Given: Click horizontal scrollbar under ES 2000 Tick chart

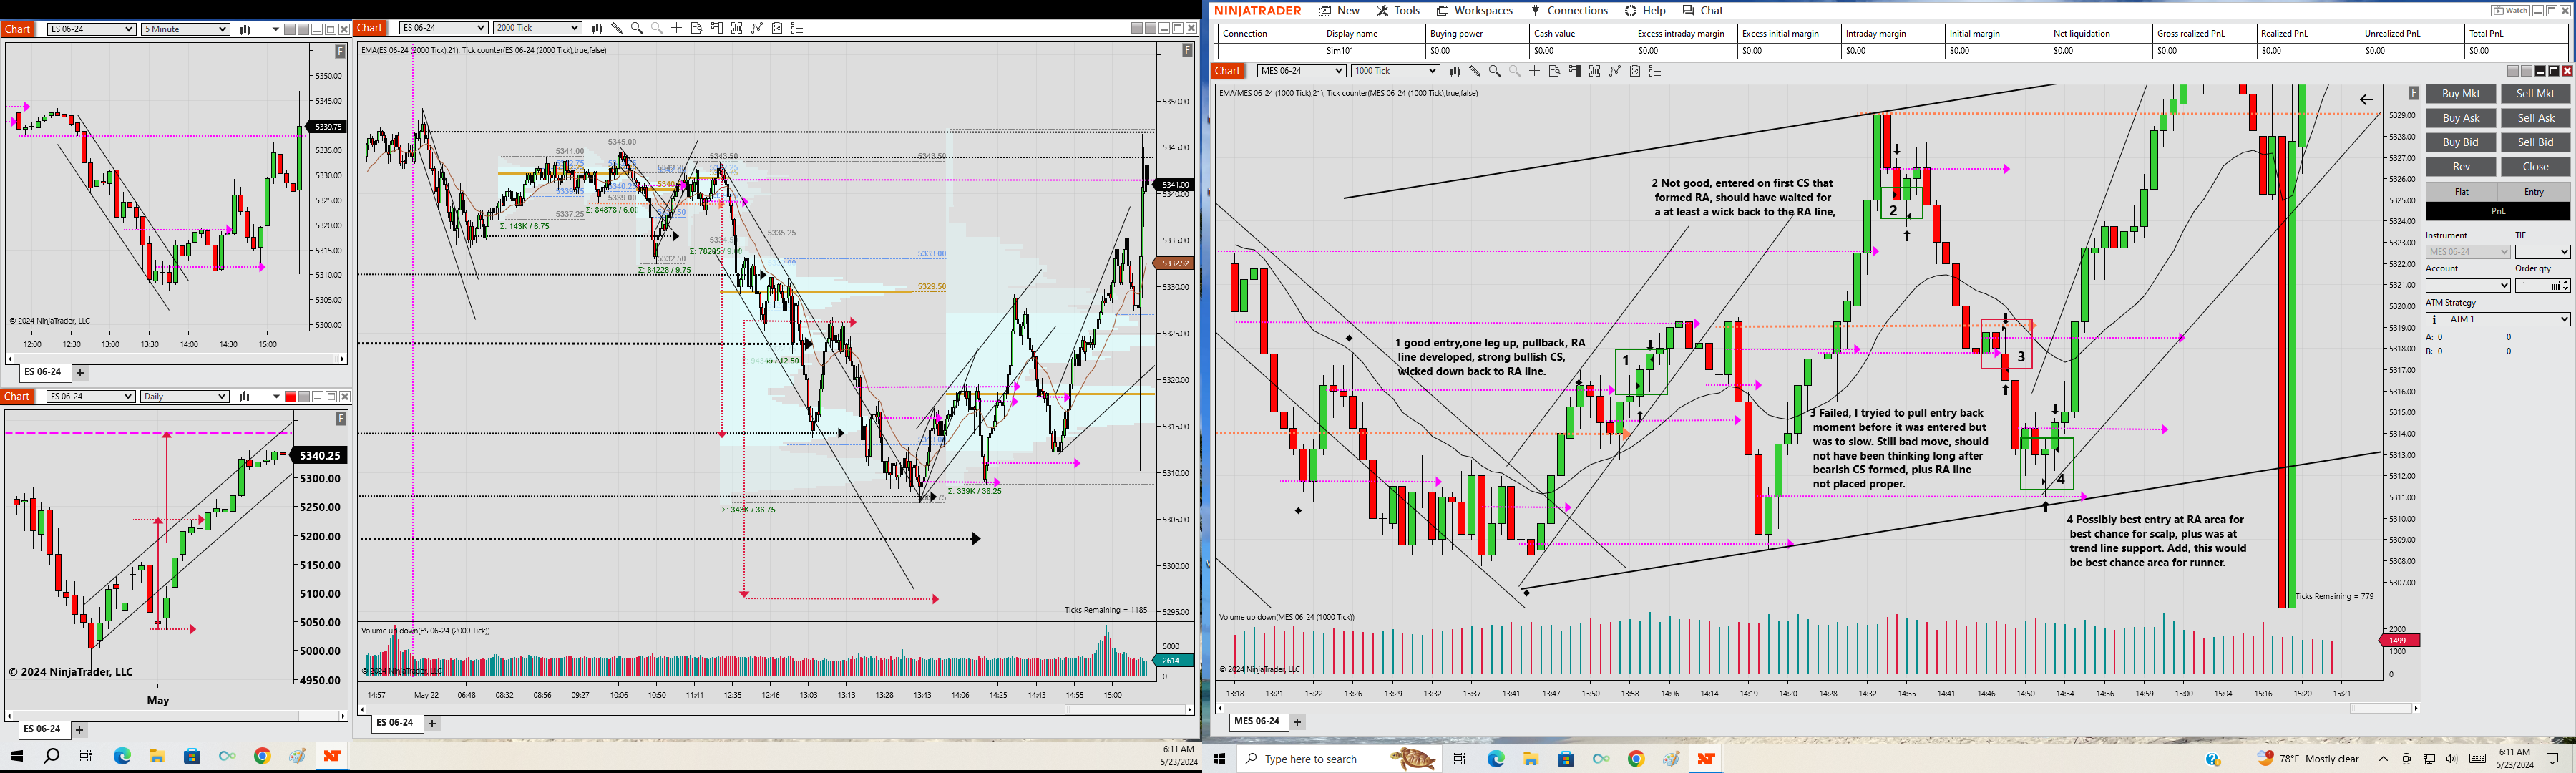Looking at the screenshot, I should point(777,709).
